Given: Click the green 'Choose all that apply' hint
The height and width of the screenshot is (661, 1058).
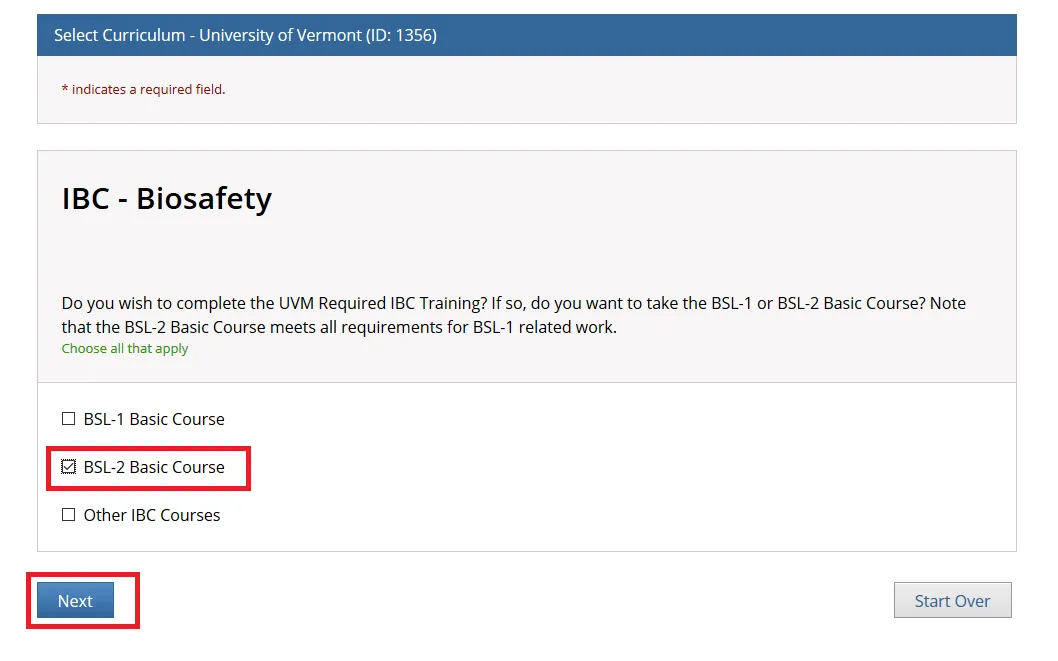Looking at the screenshot, I should [125, 349].
